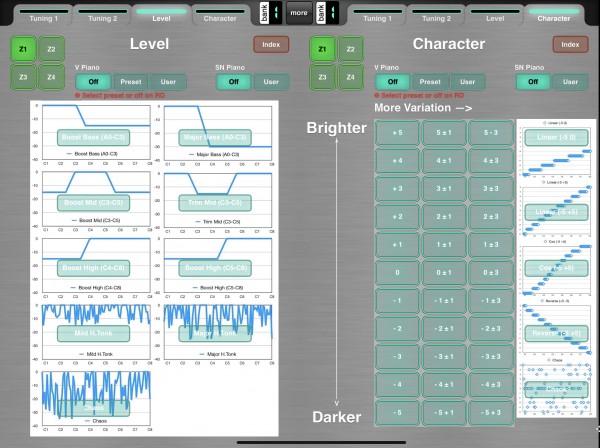This screenshot has height=448, width=600.
Task: Select the 2 ± 3 character button
Action: point(491,217)
